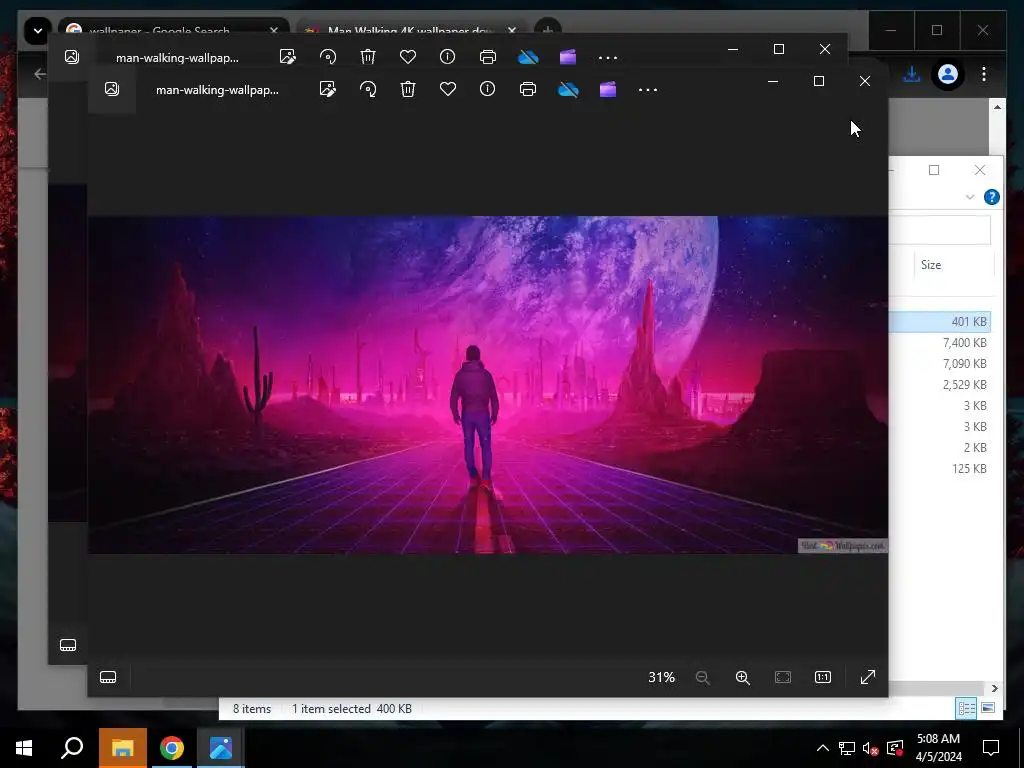1024x768 pixels.
Task: Open Chrome from taskbar
Action: tap(172, 748)
